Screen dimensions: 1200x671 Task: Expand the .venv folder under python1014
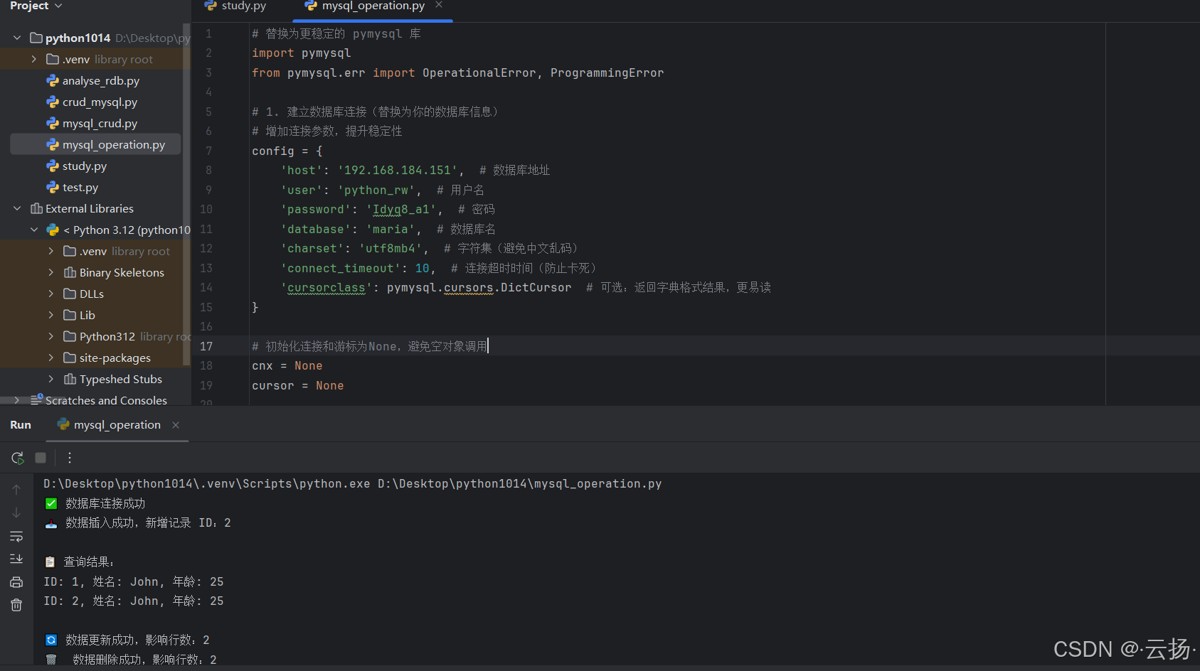34,59
